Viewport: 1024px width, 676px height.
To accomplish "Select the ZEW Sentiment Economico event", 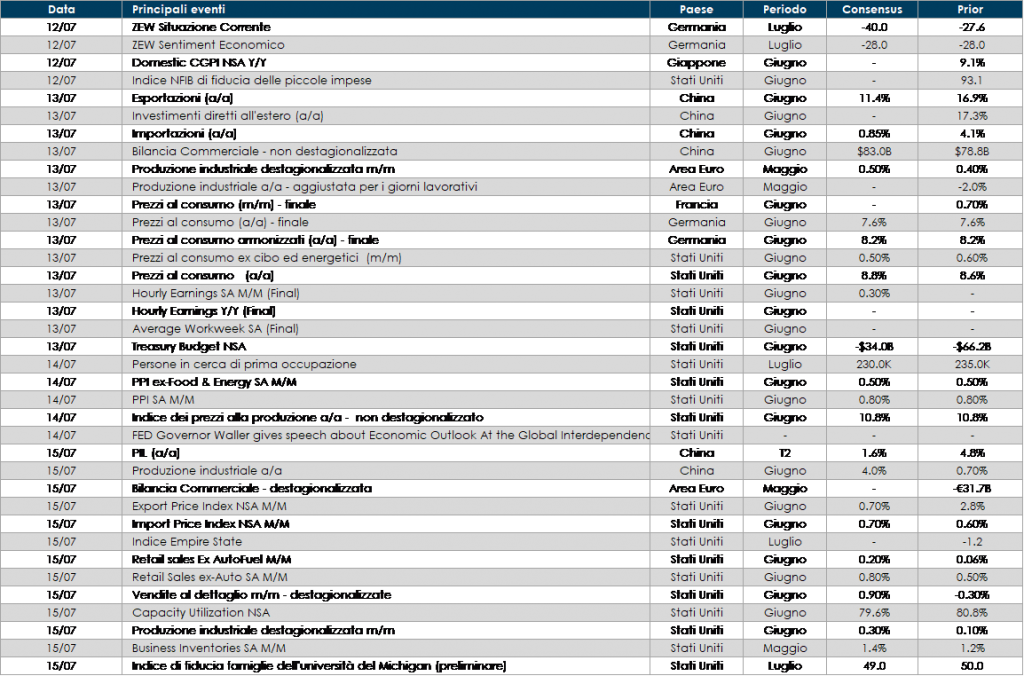I will (208, 45).
